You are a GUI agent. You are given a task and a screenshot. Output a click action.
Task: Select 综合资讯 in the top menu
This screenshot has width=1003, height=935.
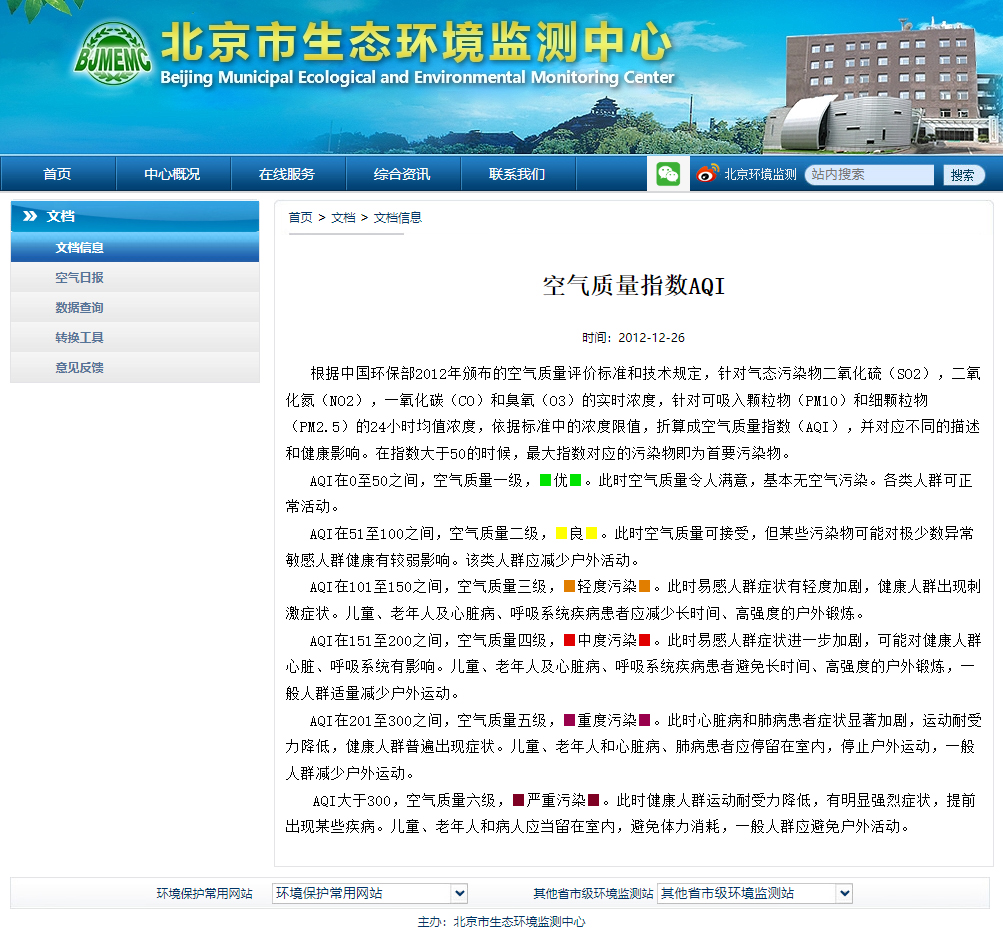click(402, 174)
